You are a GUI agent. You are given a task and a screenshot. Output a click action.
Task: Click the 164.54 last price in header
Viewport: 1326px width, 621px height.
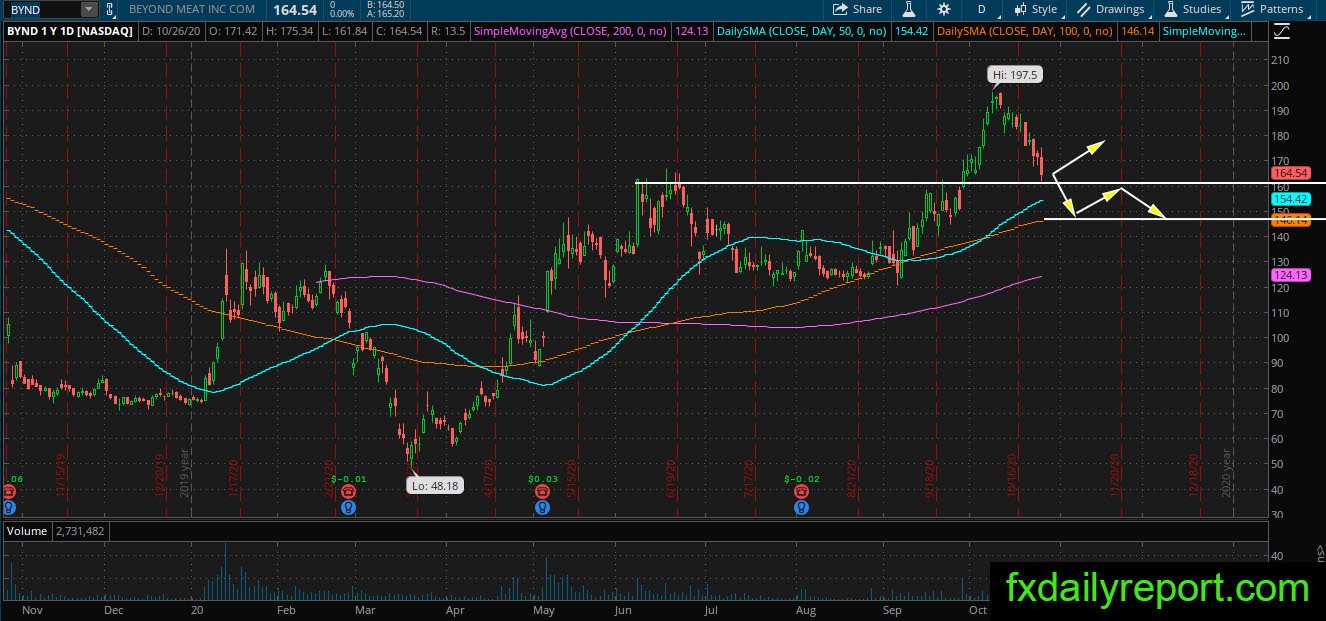(x=295, y=9)
